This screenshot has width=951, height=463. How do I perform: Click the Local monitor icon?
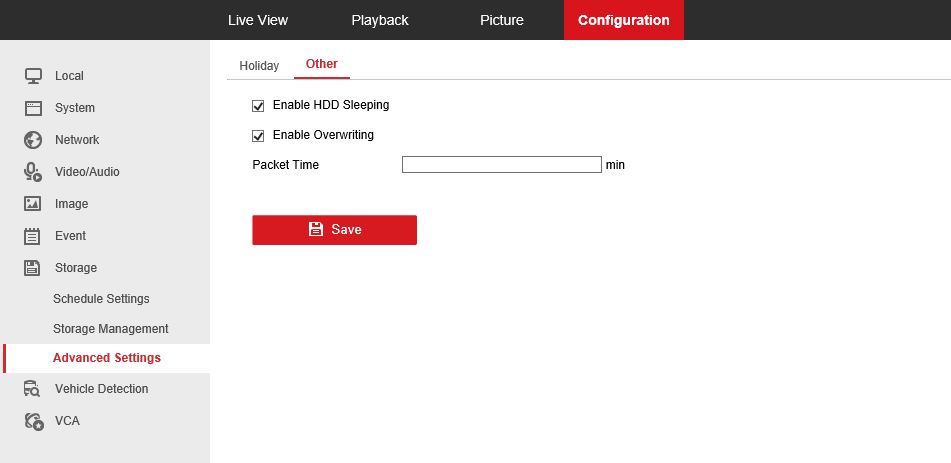[33, 76]
